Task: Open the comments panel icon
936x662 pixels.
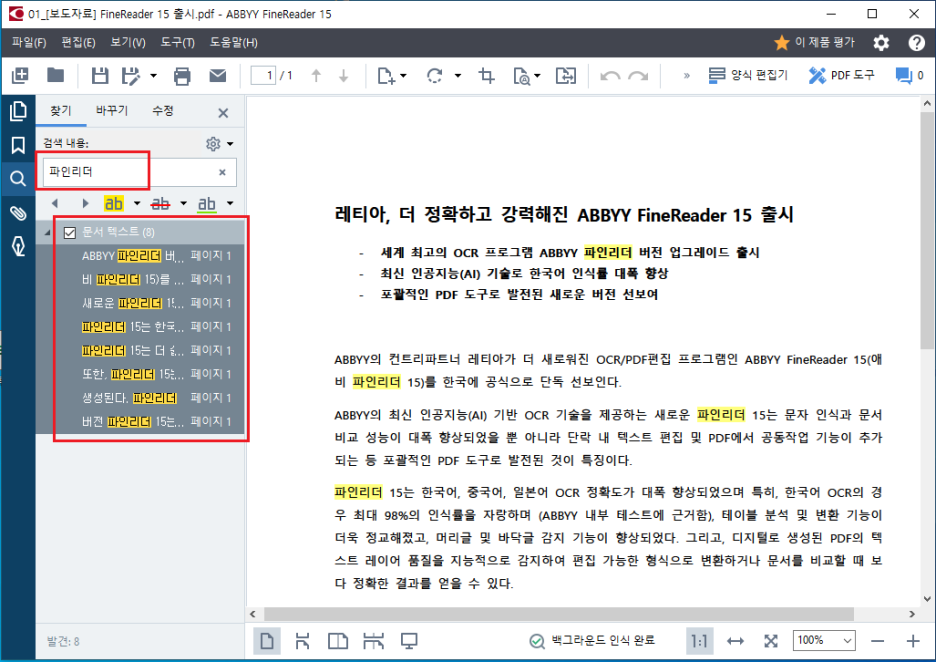Action: 904,76
